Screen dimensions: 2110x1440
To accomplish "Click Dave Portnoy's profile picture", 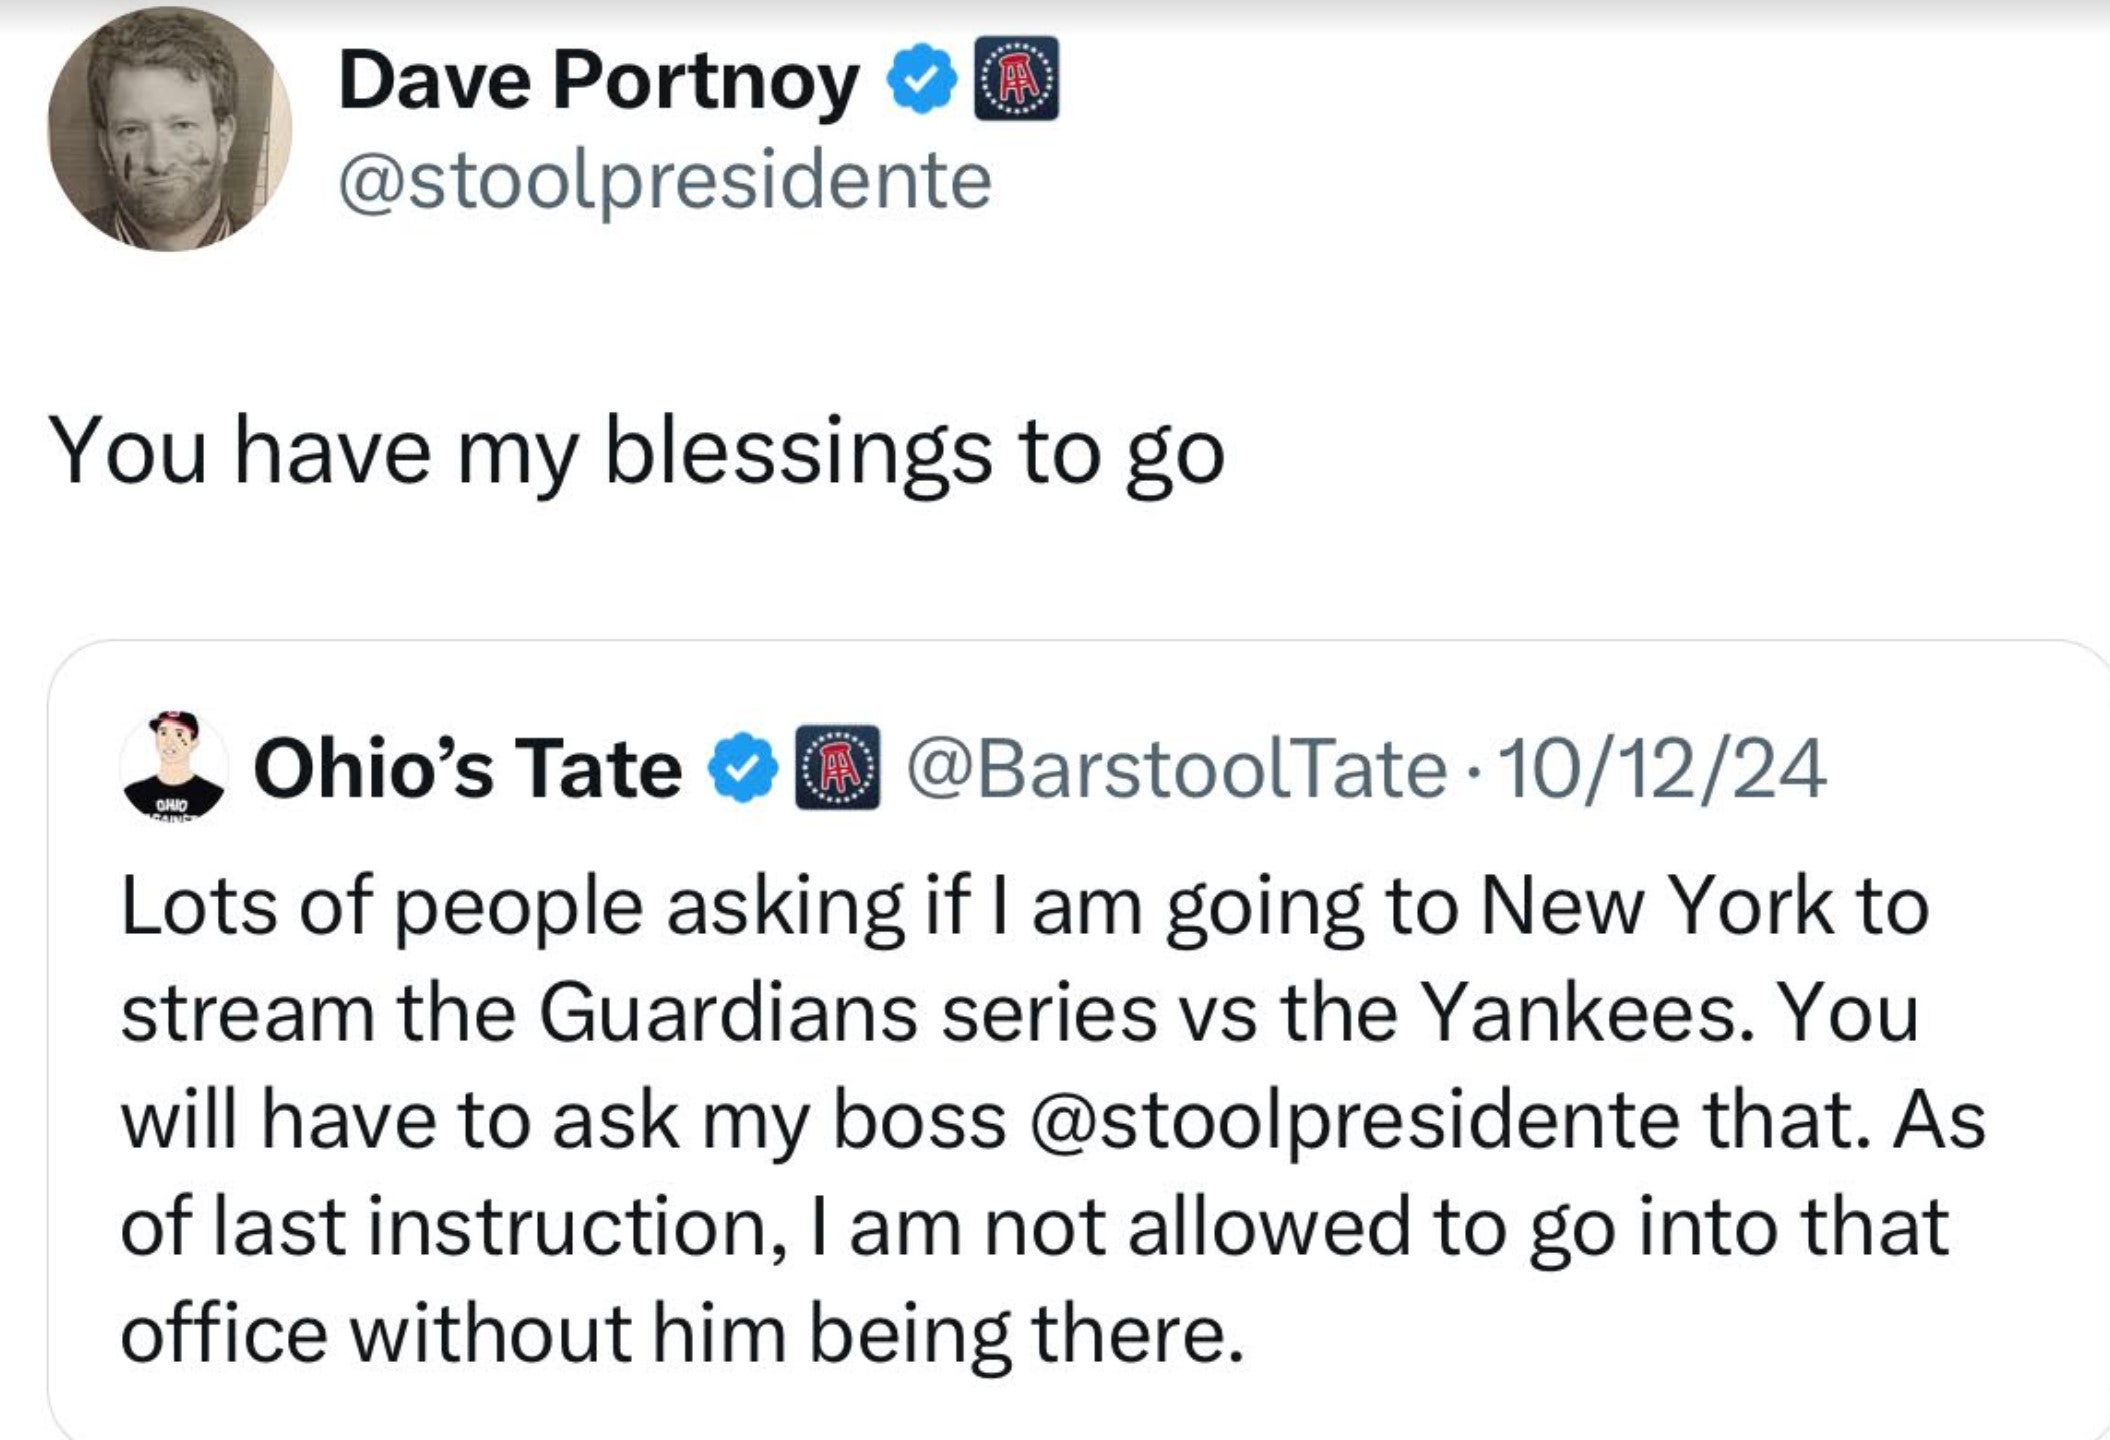I will (x=169, y=128).
